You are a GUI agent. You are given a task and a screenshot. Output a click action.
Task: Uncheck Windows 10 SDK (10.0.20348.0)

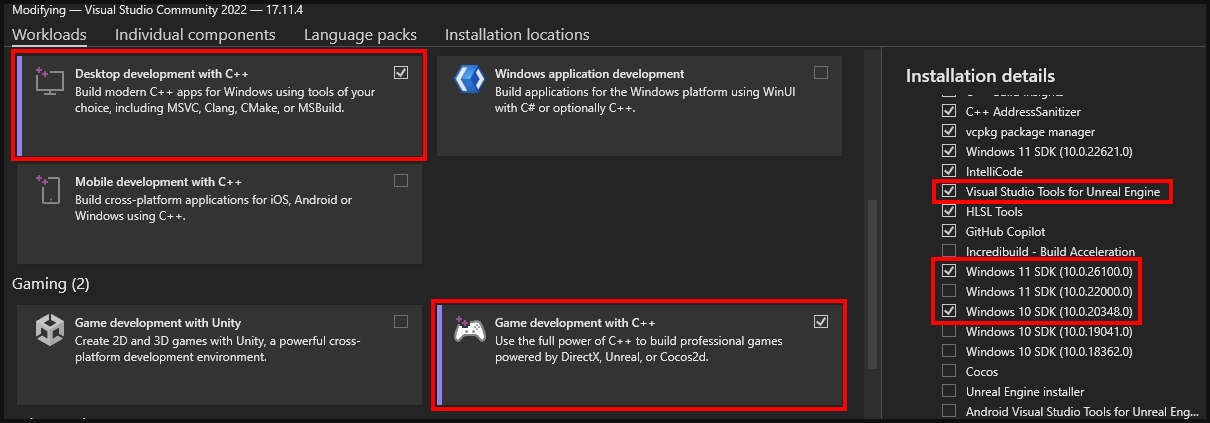click(949, 311)
